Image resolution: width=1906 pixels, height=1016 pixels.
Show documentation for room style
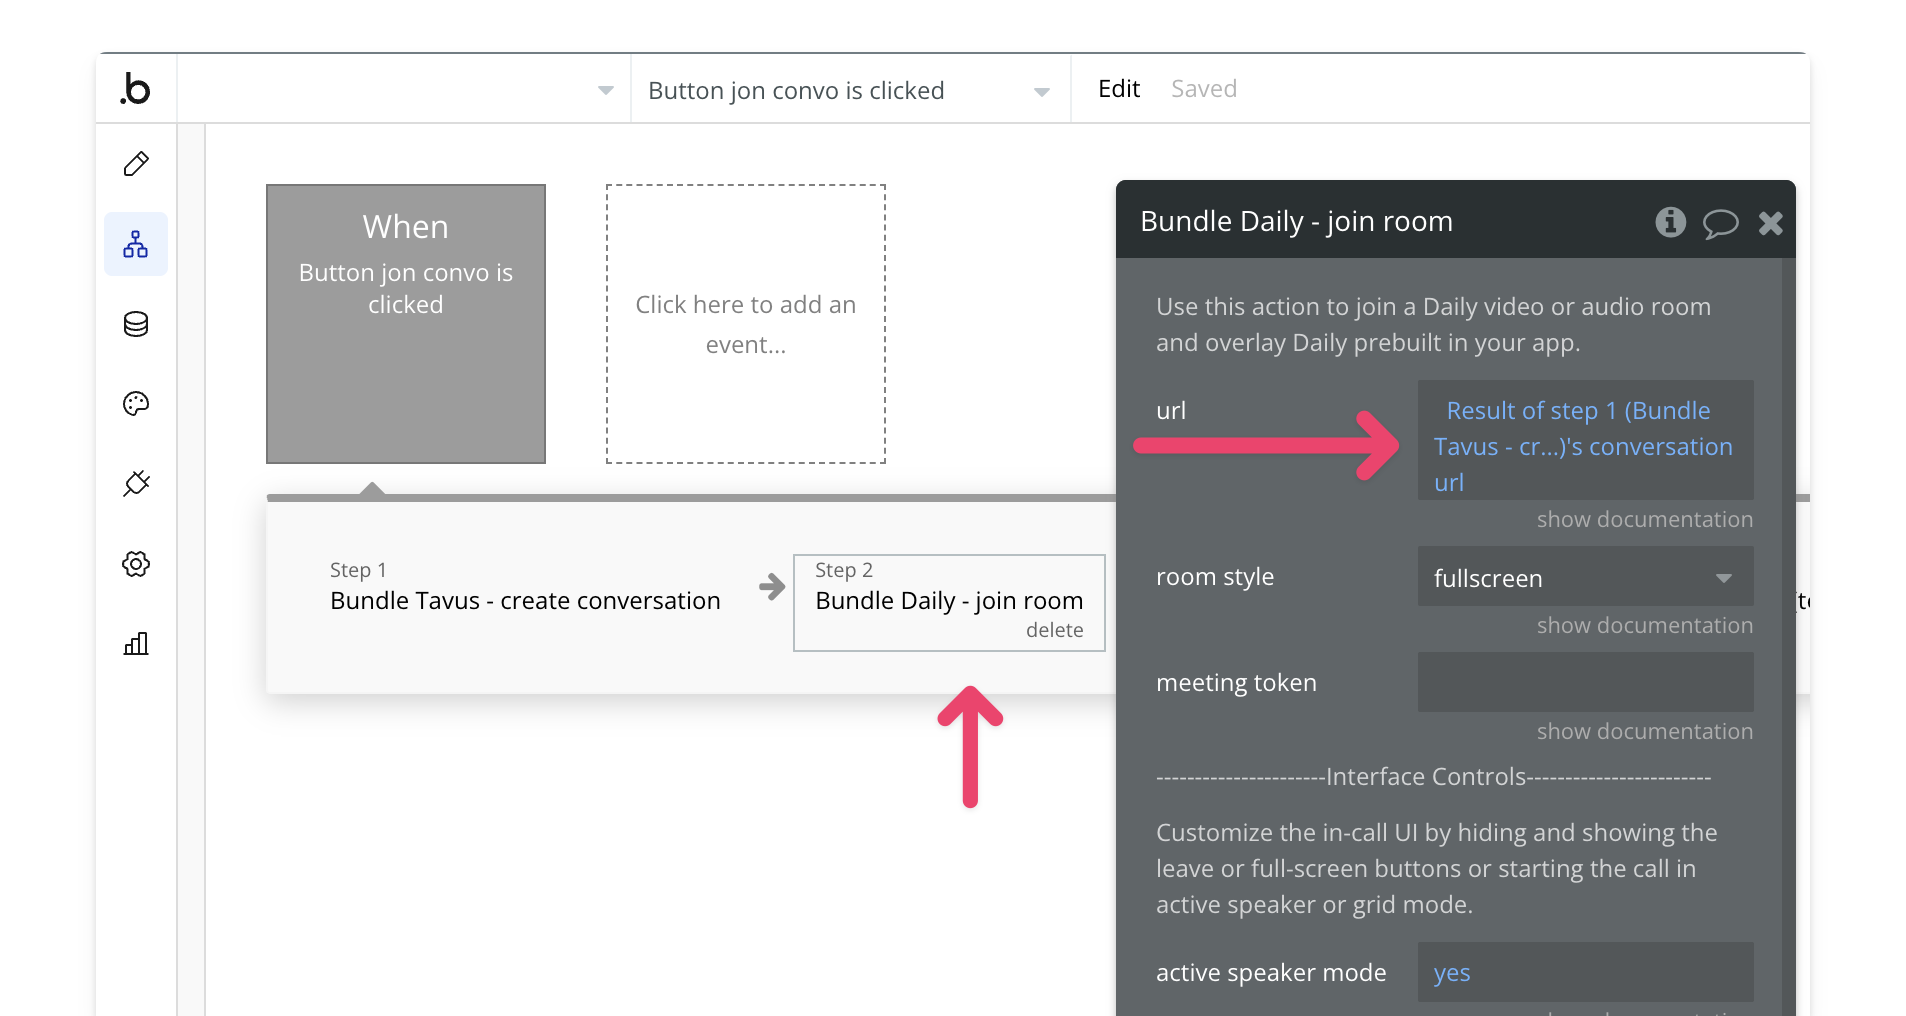pyautogui.click(x=1644, y=626)
